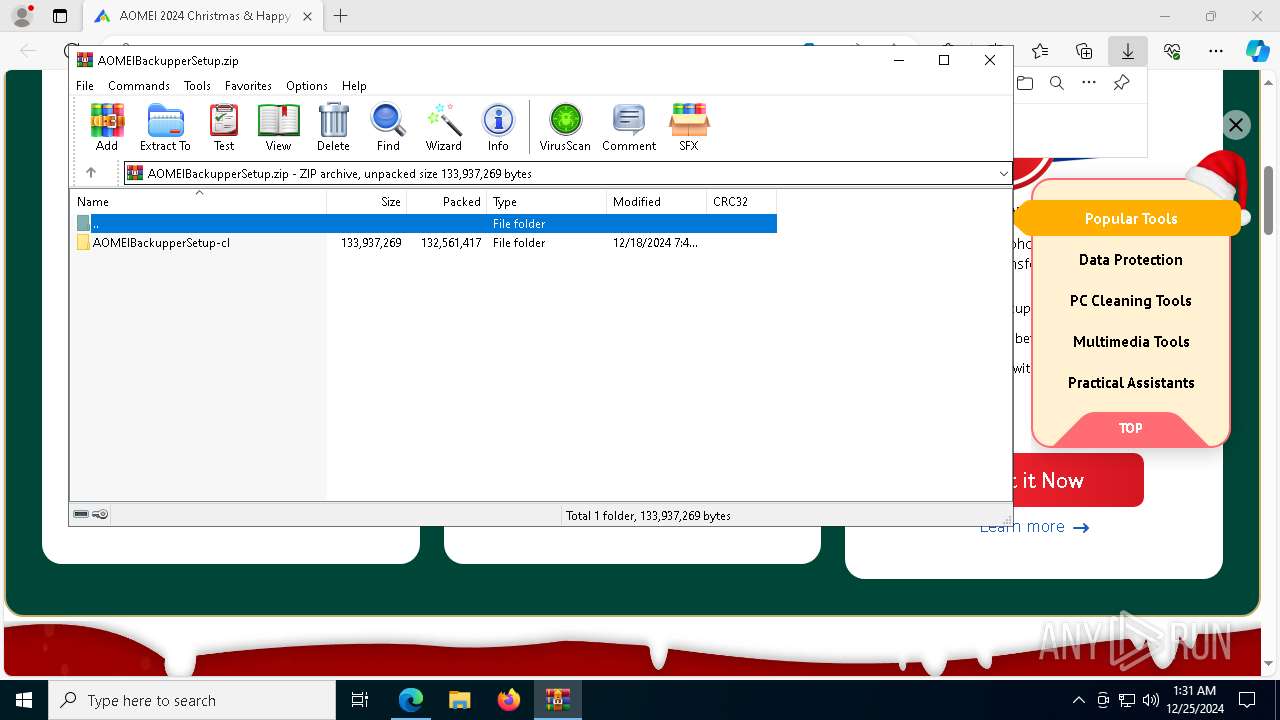Open Edge profile avatar icon
Screen dimensions: 1280x720
[22, 16]
